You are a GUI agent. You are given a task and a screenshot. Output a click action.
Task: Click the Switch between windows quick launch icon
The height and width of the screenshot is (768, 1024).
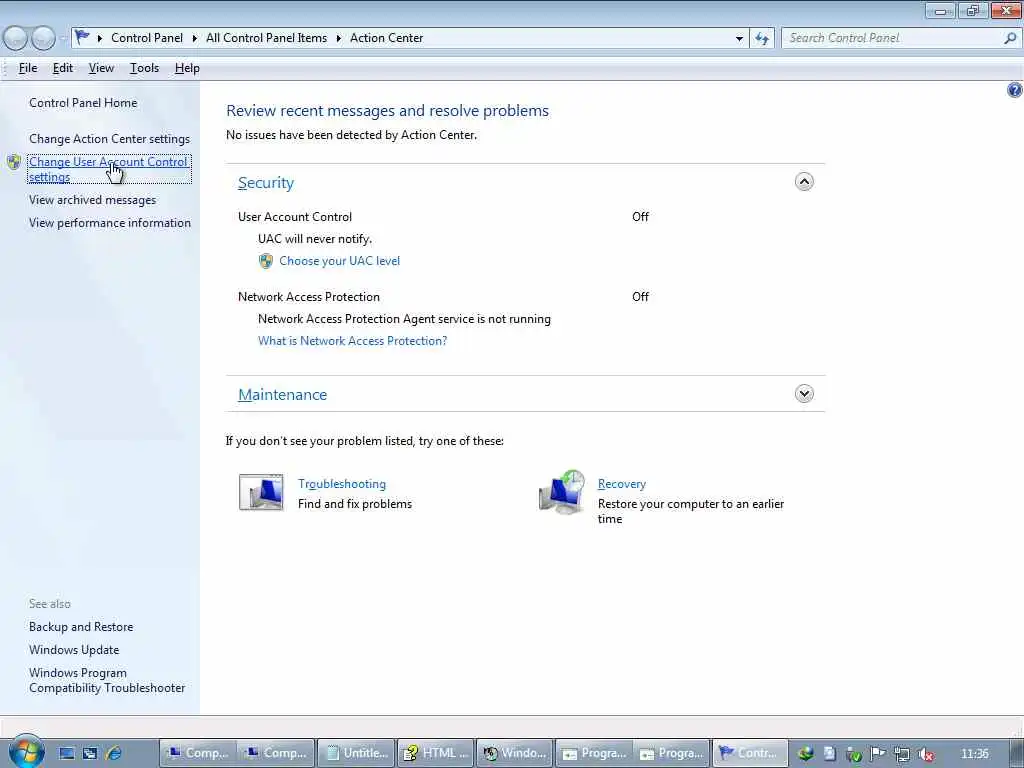click(x=90, y=753)
